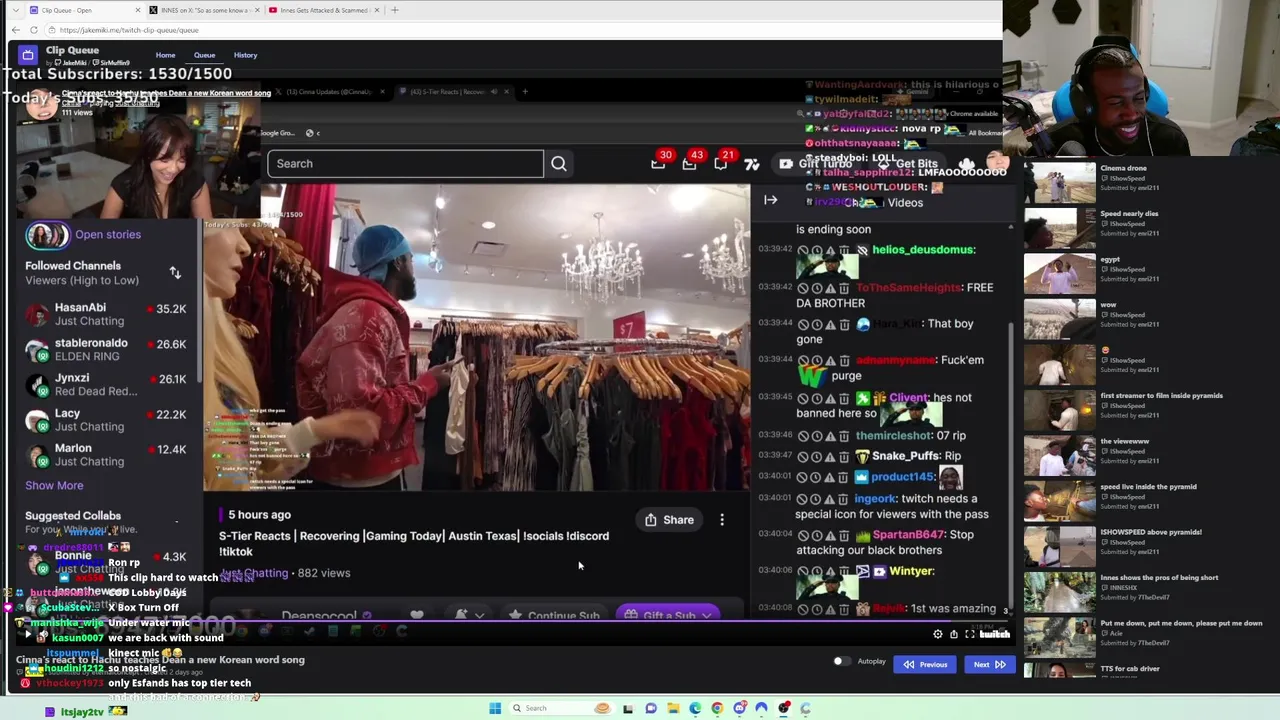The height and width of the screenshot is (720, 1280).
Task: Open the Marlon channel in sidebar
Action: point(106,455)
